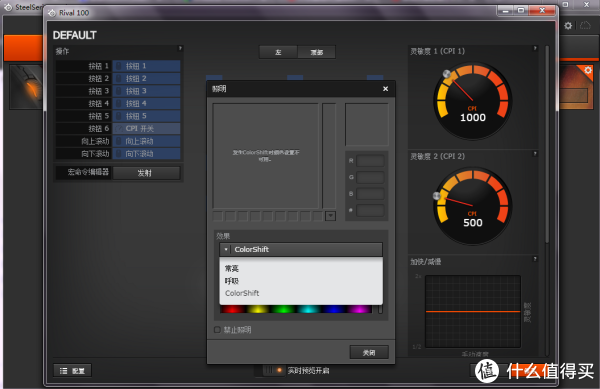This screenshot has height=389, width=600.
Task: Toggle the 实时预览开启 live preview switch
Action: [273, 370]
